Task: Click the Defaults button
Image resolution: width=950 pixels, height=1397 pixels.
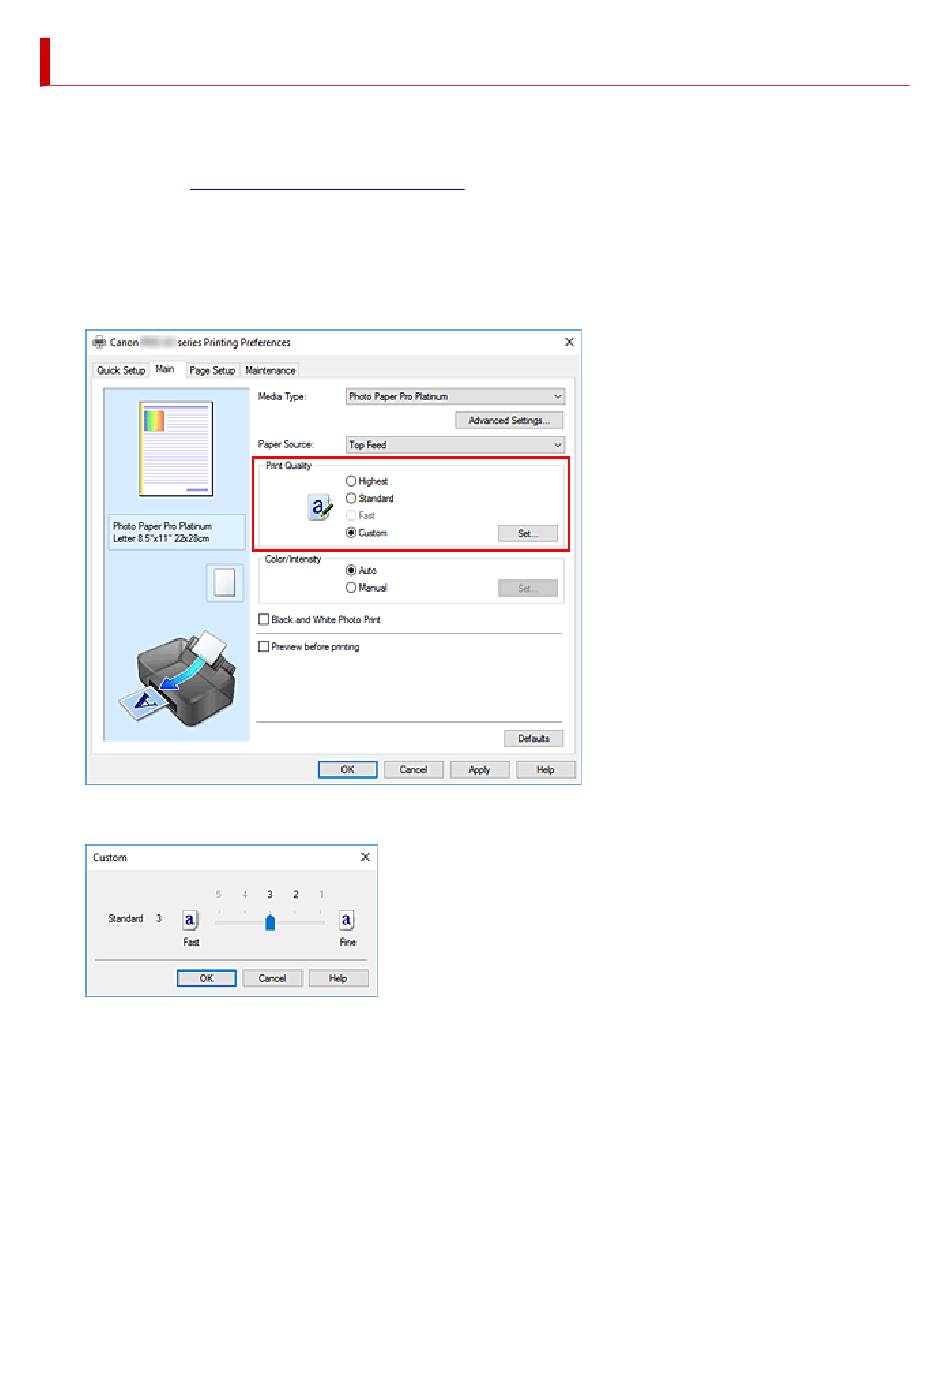Action: pyautogui.click(x=534, y=739)
